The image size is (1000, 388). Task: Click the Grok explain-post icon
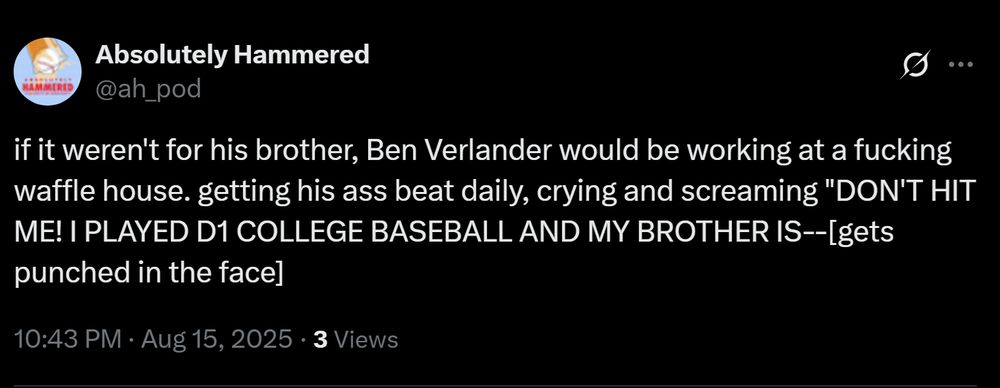point(914,64)
